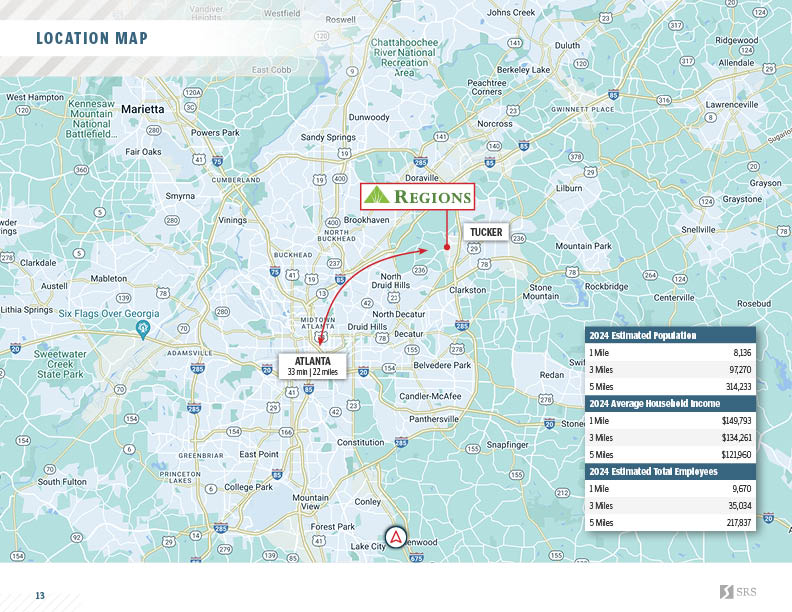The height and width of the screenshot is (612, 792).
Task: Click the Johns Creek label
Action: (x=511, y=12)
